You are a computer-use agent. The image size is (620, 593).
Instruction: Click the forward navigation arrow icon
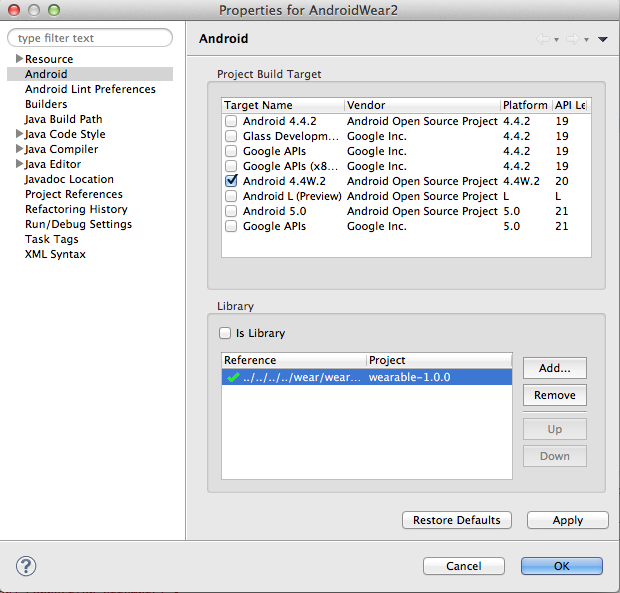coord(573,39)
